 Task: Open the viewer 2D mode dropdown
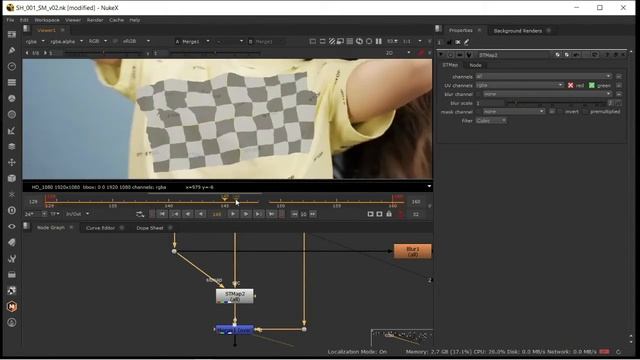point(398,53)
